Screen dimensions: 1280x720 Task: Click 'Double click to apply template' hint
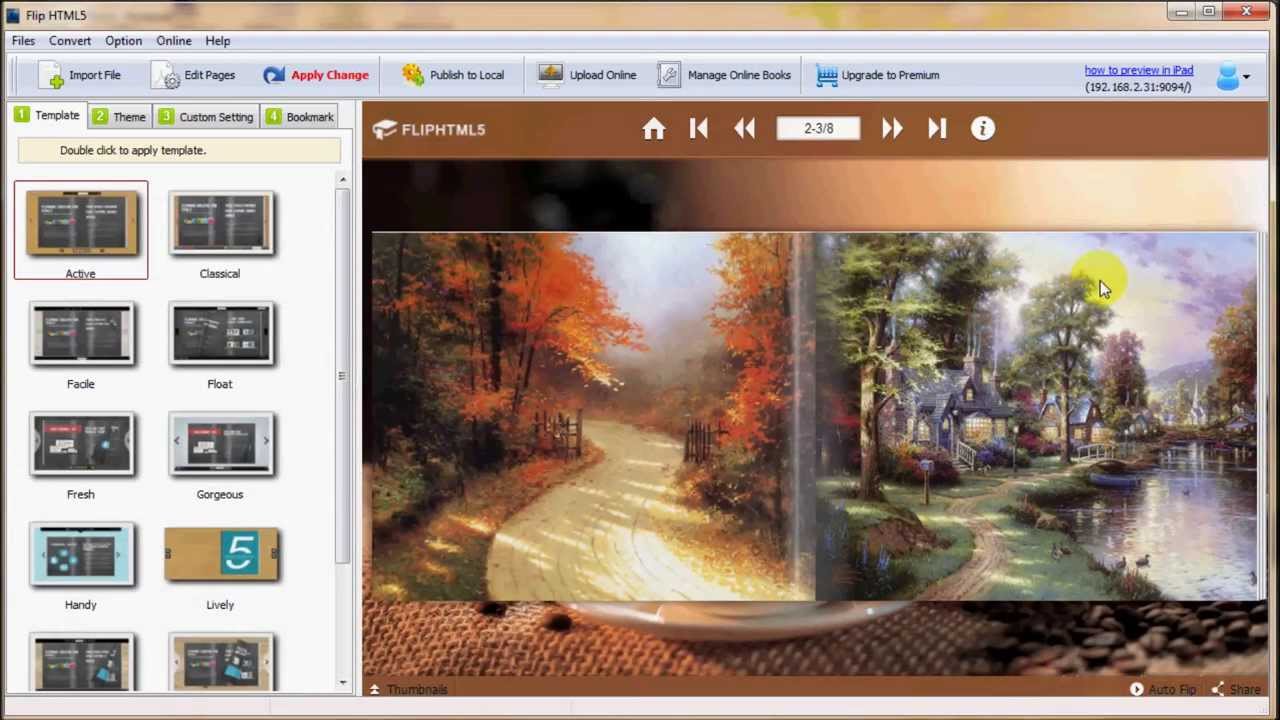point(179,150)
